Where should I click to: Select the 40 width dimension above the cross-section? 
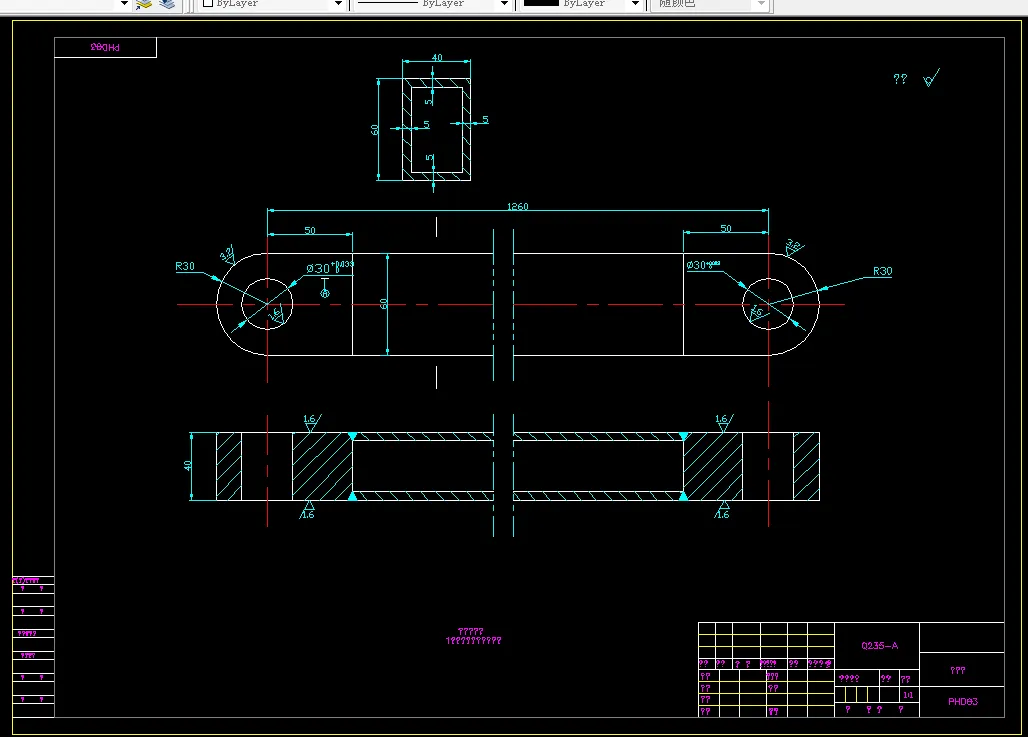click(x=437, y=58)
